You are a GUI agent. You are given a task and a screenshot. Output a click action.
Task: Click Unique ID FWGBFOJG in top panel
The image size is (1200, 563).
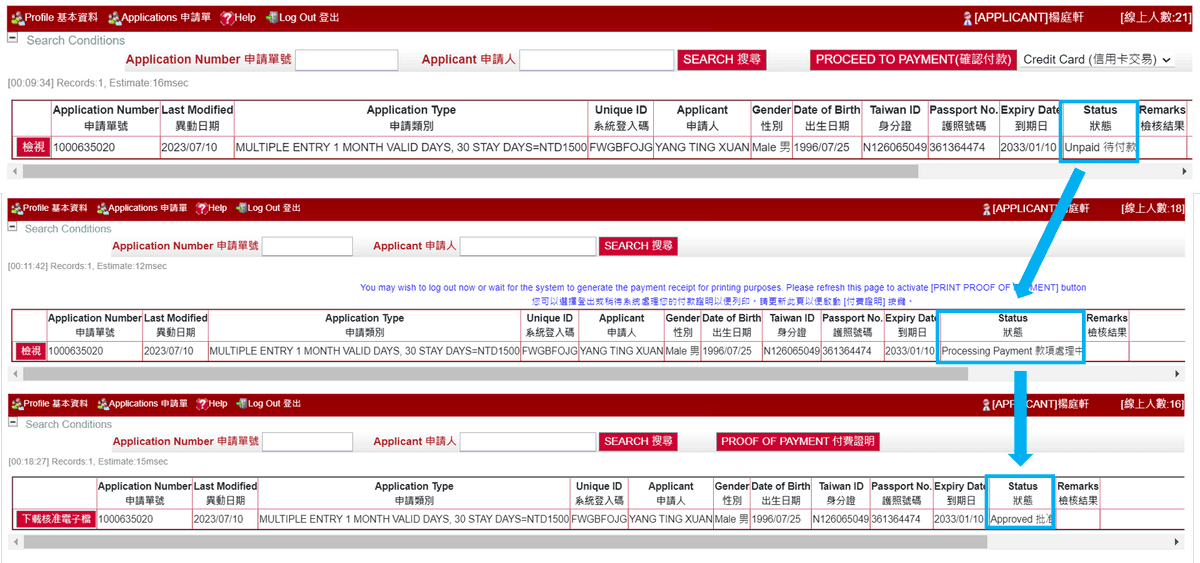pos(621,148)
